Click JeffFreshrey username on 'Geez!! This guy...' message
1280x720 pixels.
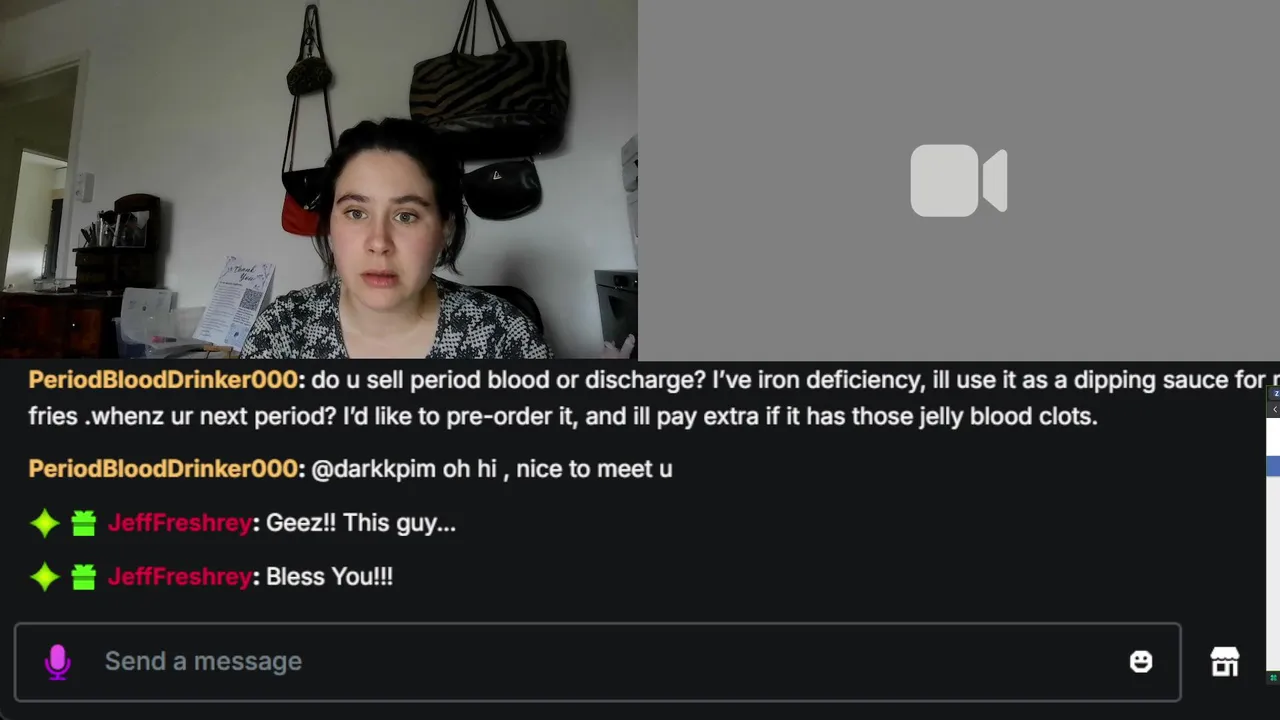(x=180, y=523)
